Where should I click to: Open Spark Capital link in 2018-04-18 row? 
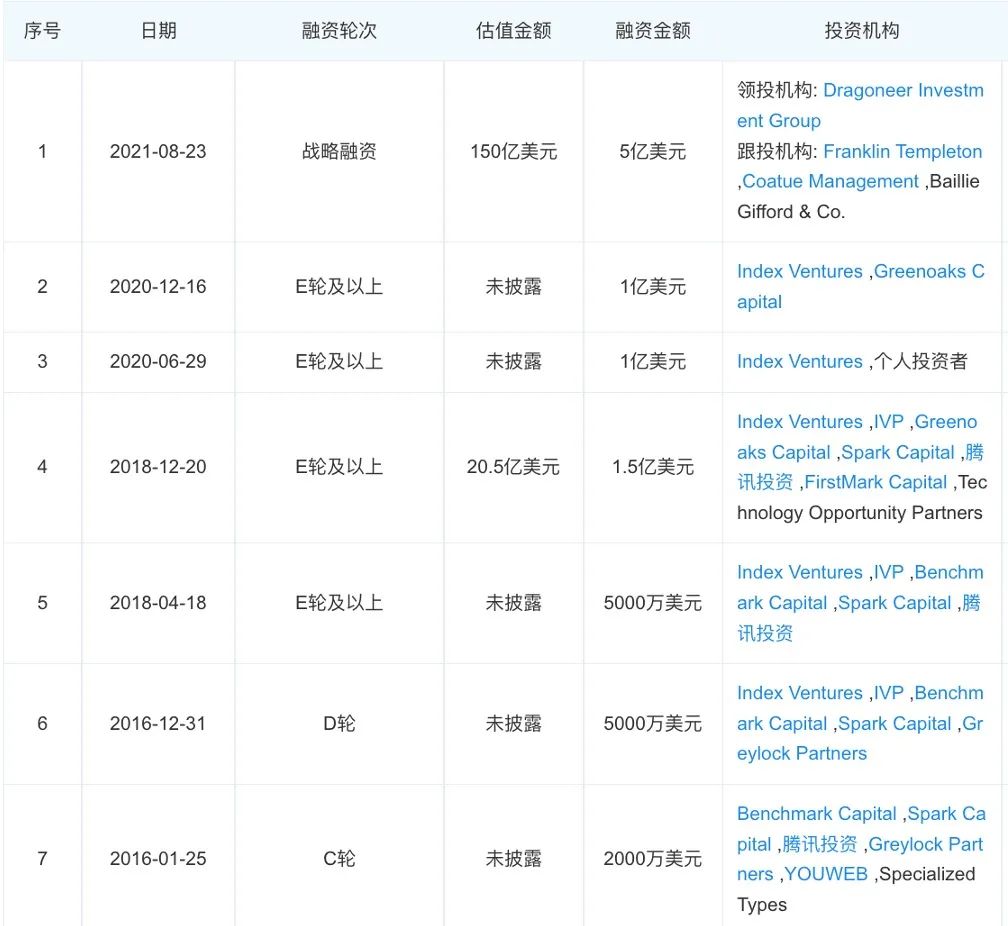point(894,603)
